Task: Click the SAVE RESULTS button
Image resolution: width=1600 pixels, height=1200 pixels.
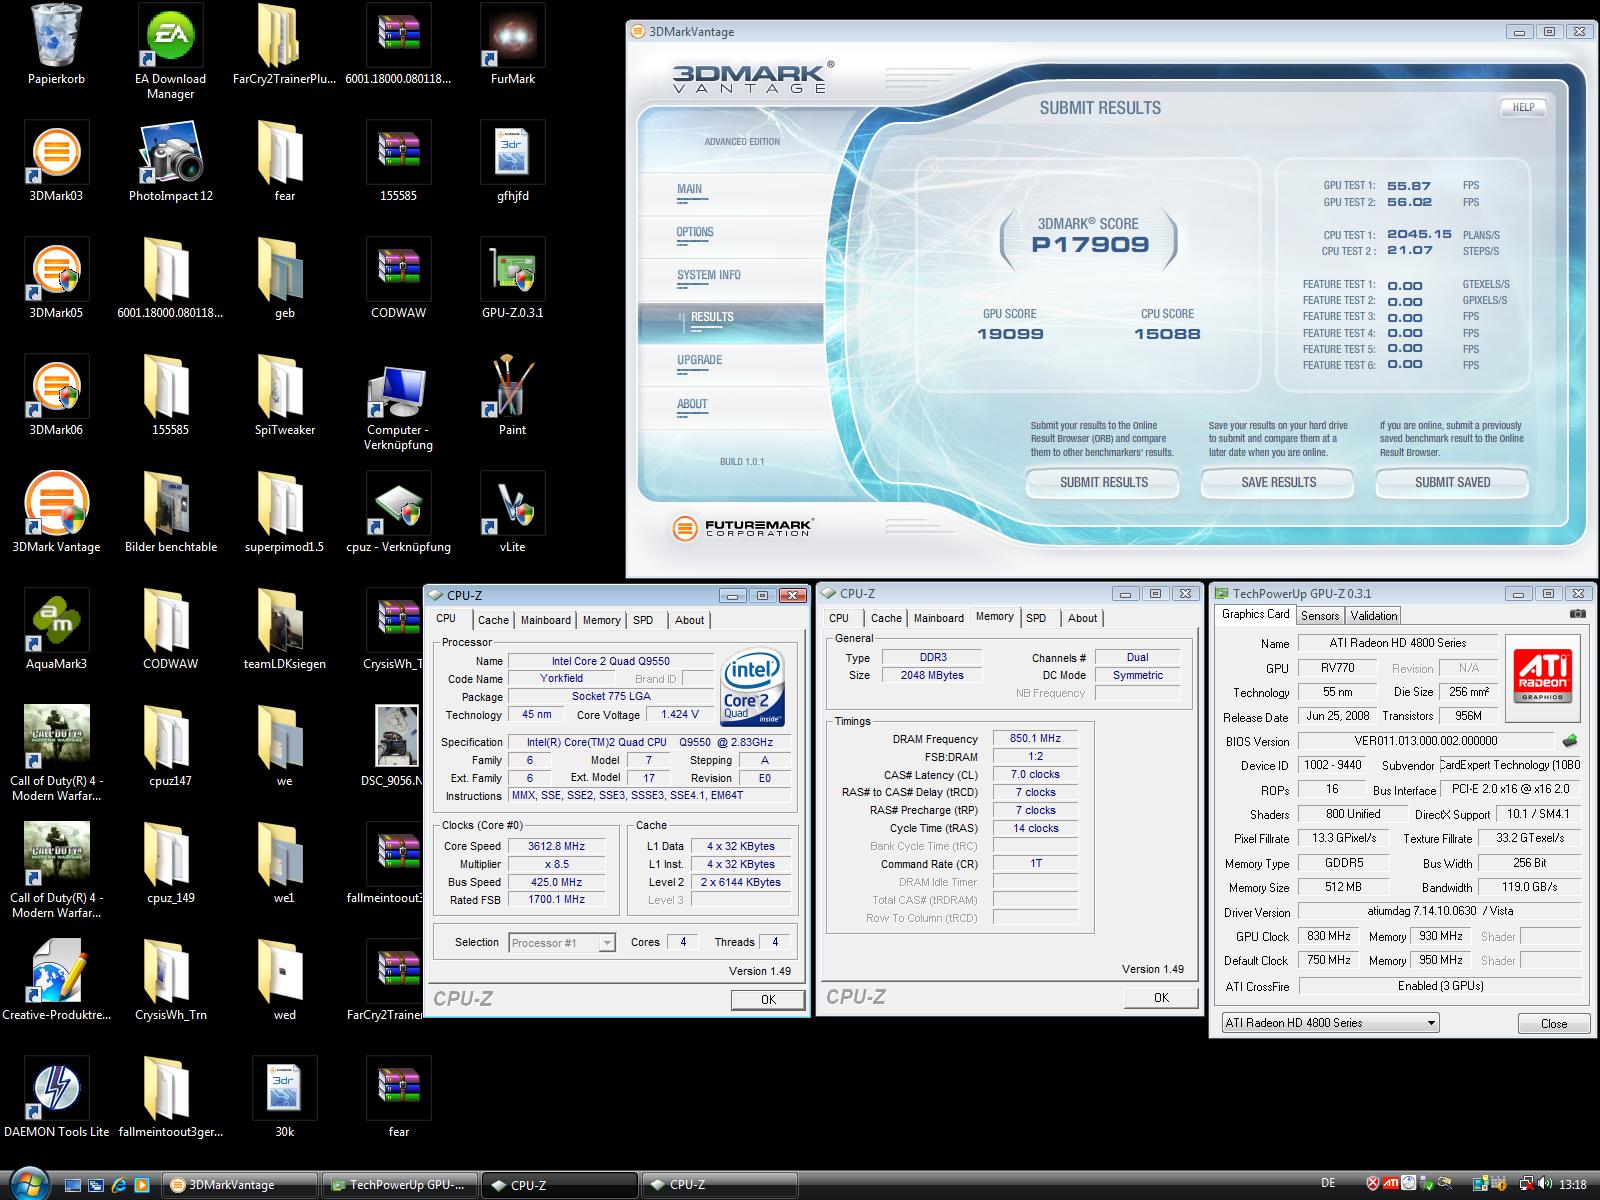Action: (x=1279, y=482)
